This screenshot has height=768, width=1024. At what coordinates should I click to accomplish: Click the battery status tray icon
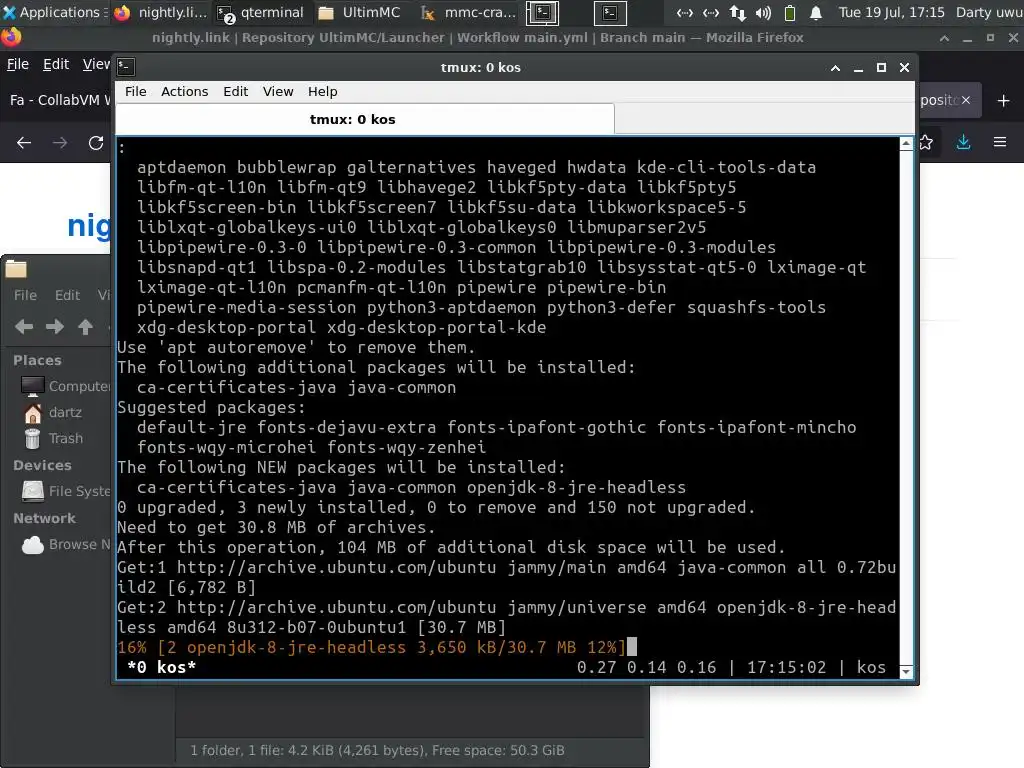[x=790, y=12]
